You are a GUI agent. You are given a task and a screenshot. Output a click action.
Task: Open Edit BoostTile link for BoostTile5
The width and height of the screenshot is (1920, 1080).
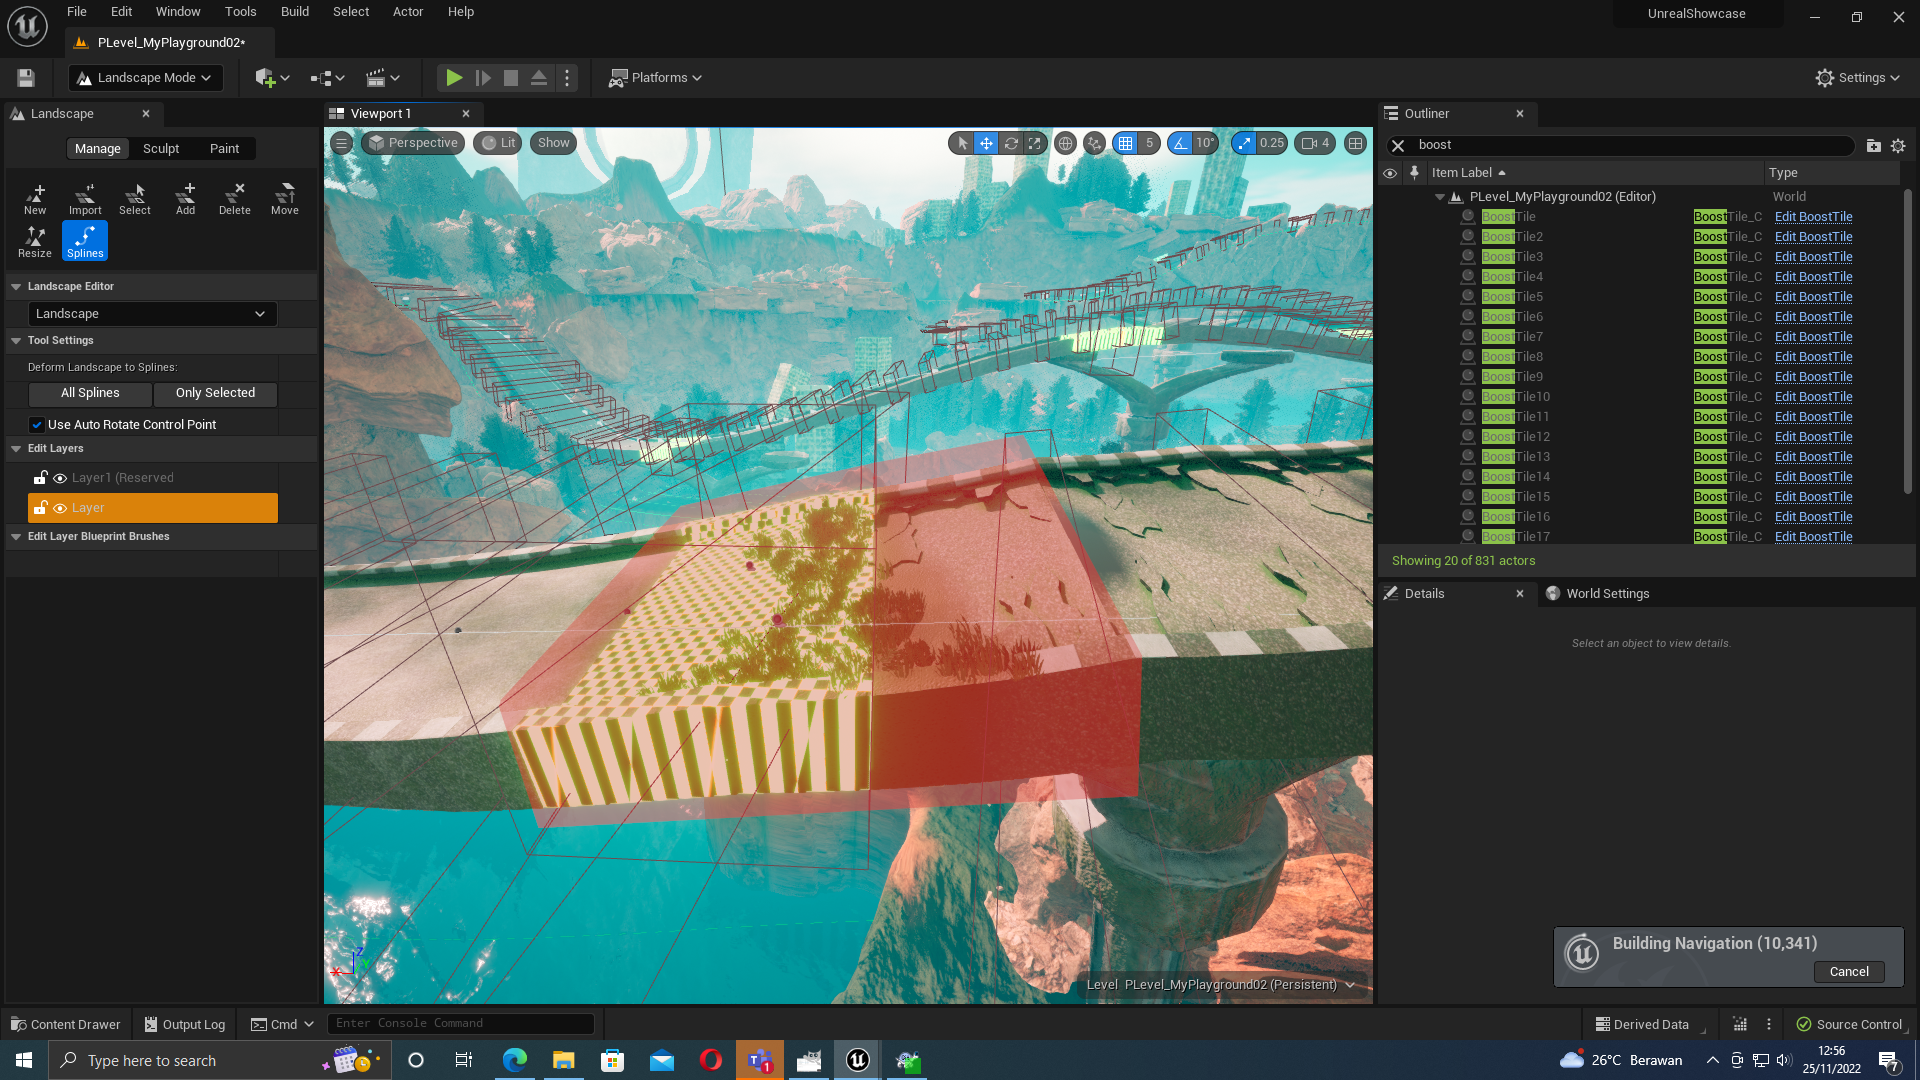point(1813,297)
